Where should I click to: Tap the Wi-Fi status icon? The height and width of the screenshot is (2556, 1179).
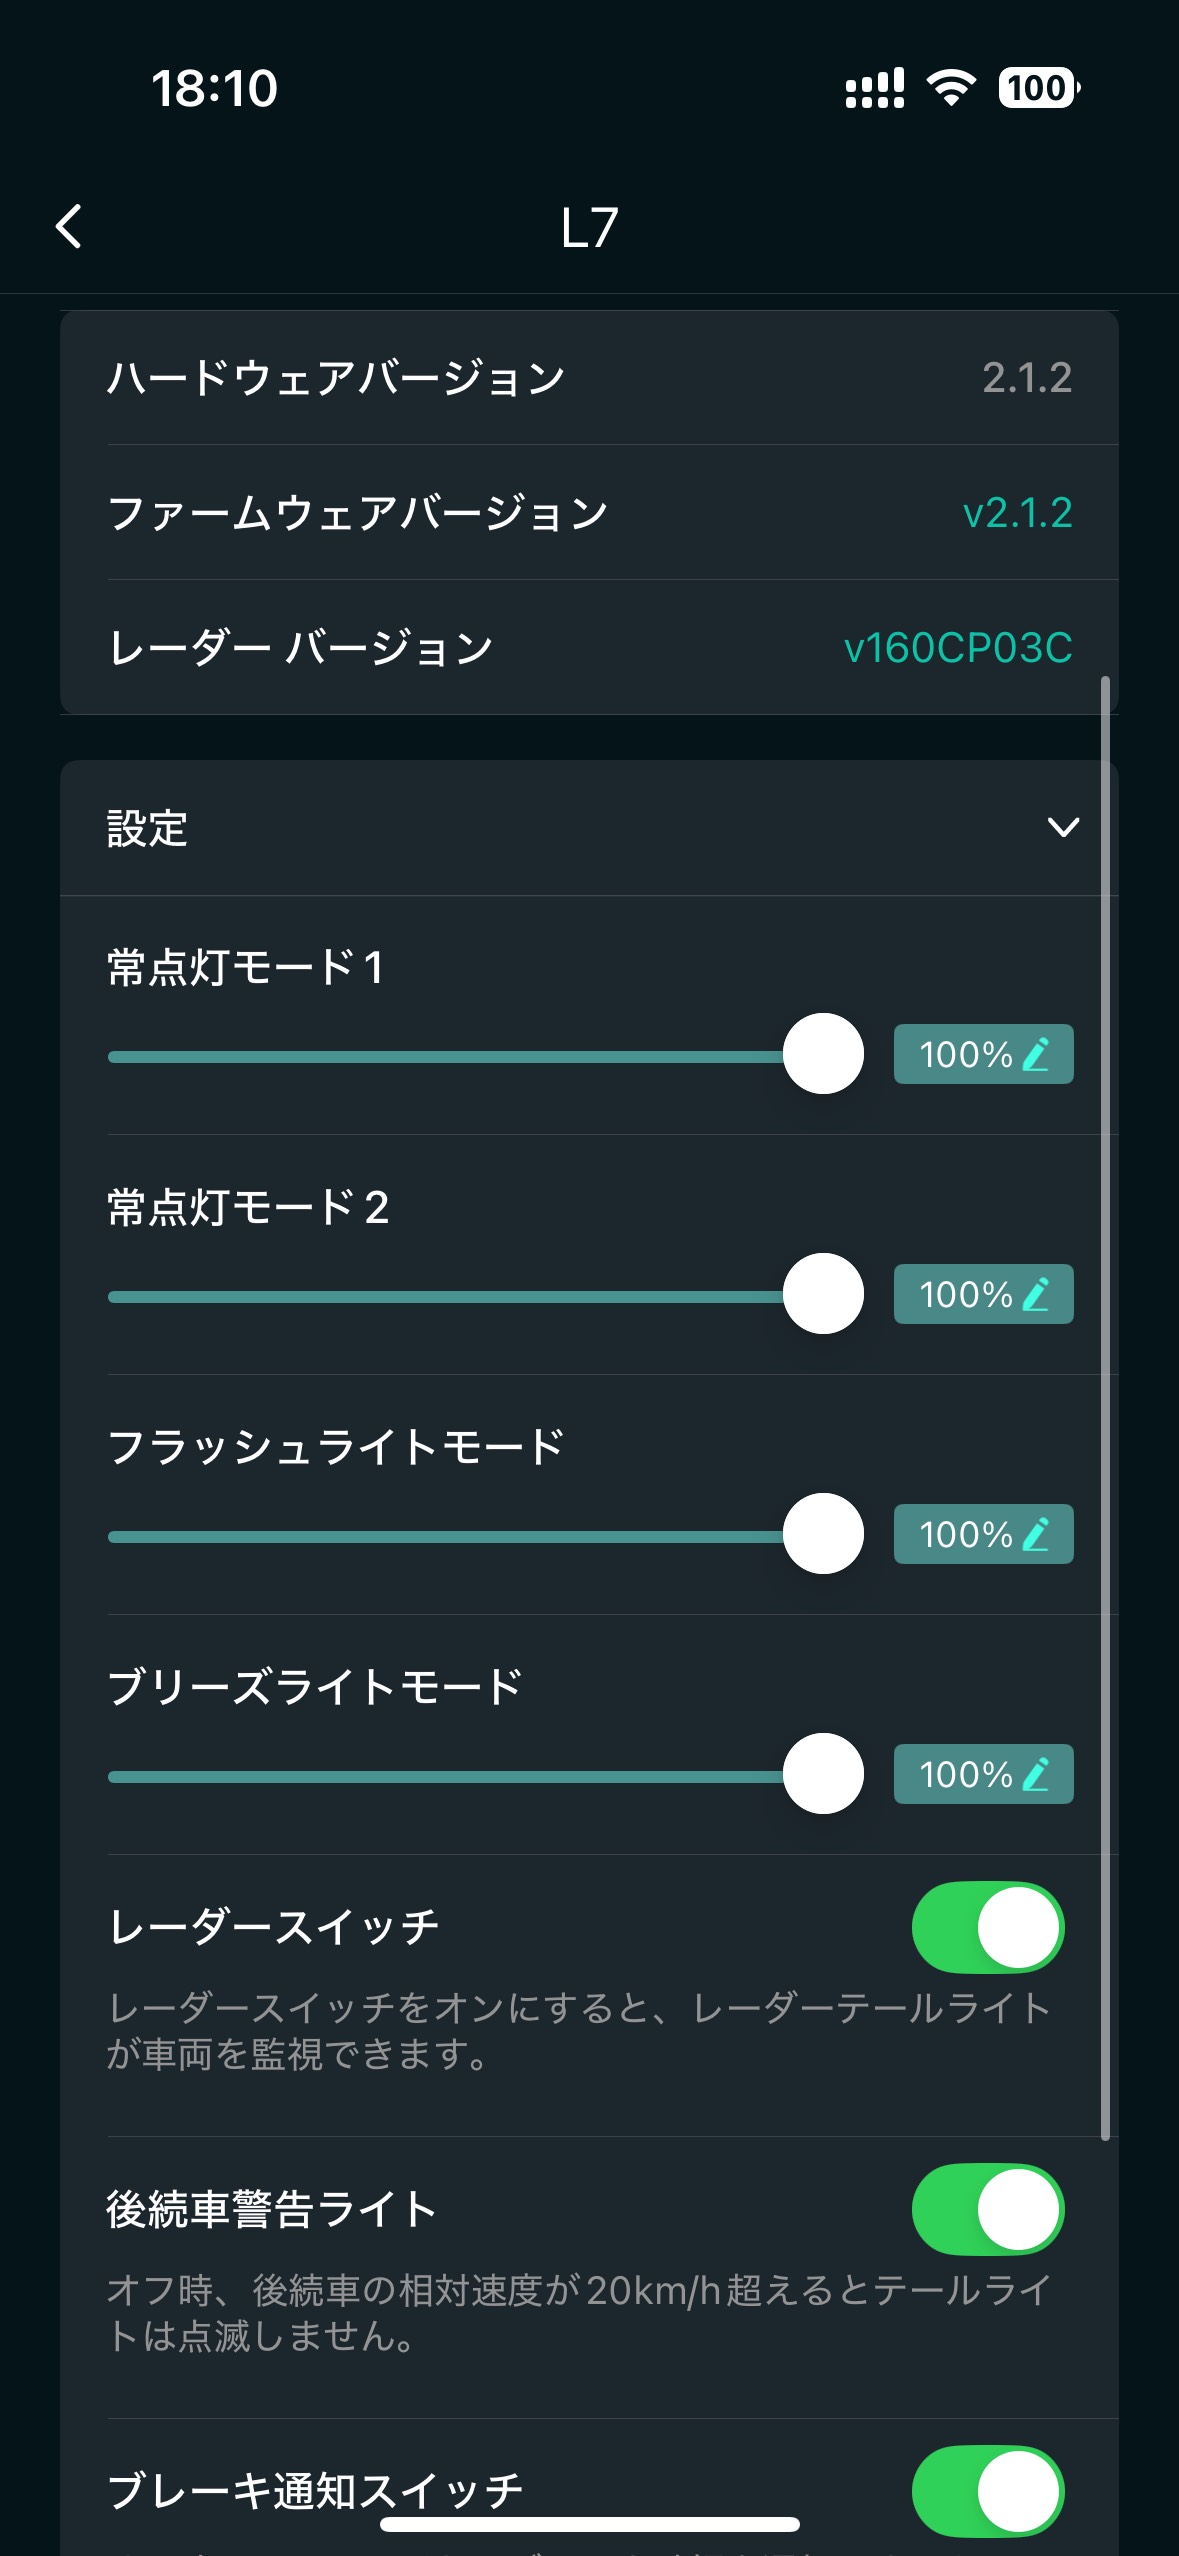coord(951,88)
